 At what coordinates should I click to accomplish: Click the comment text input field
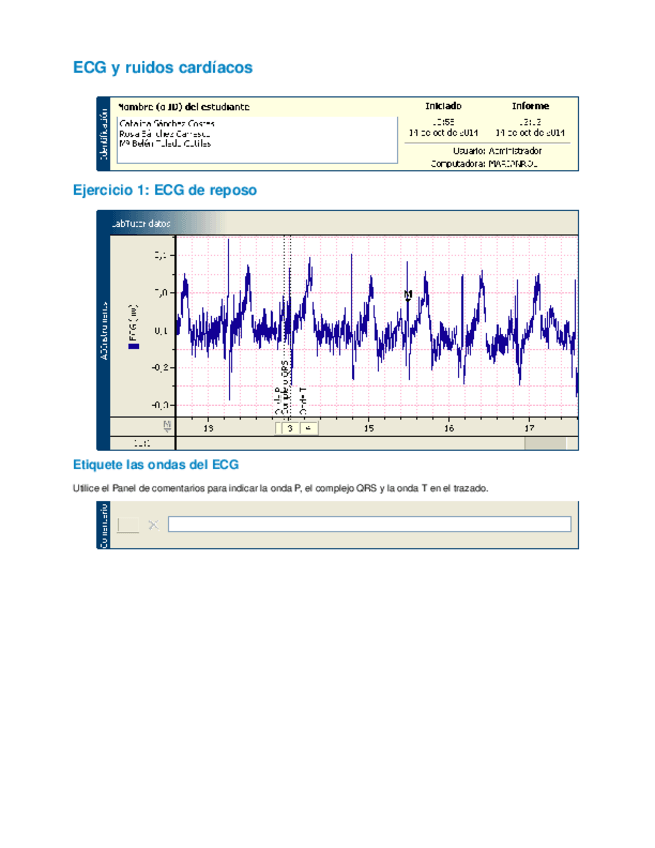point(369,524)
